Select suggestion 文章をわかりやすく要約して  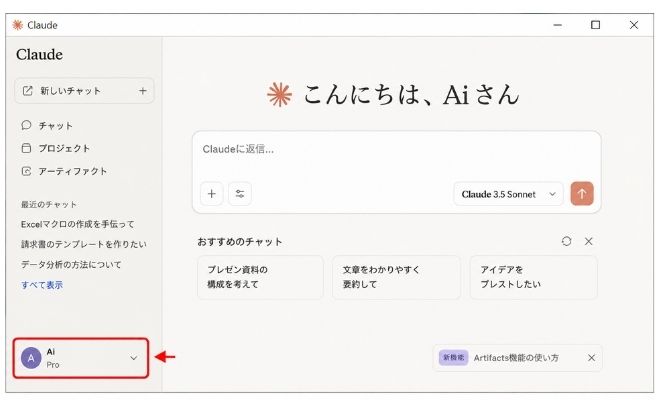pos(396,277)
